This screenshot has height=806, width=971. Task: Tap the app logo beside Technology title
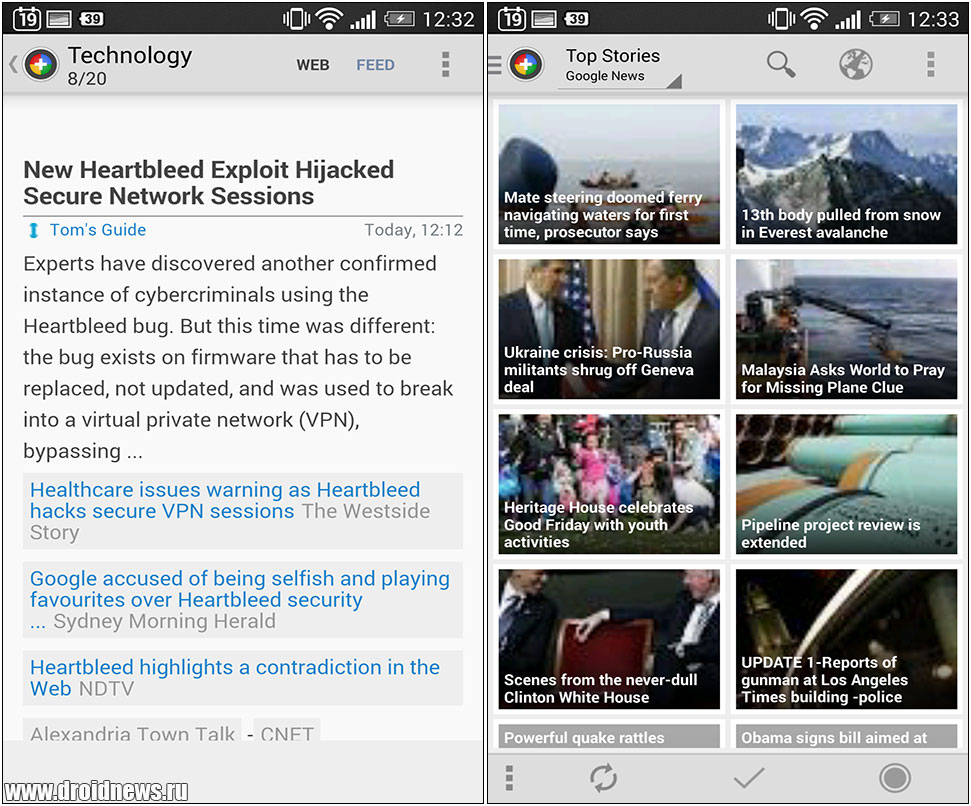[x=41, y=64]
